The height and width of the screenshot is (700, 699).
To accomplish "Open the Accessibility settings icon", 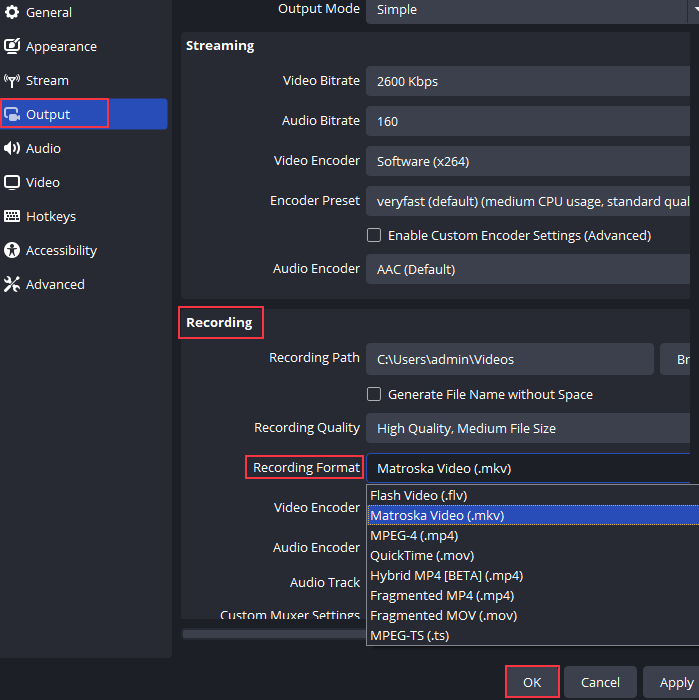I will (12, 251).
